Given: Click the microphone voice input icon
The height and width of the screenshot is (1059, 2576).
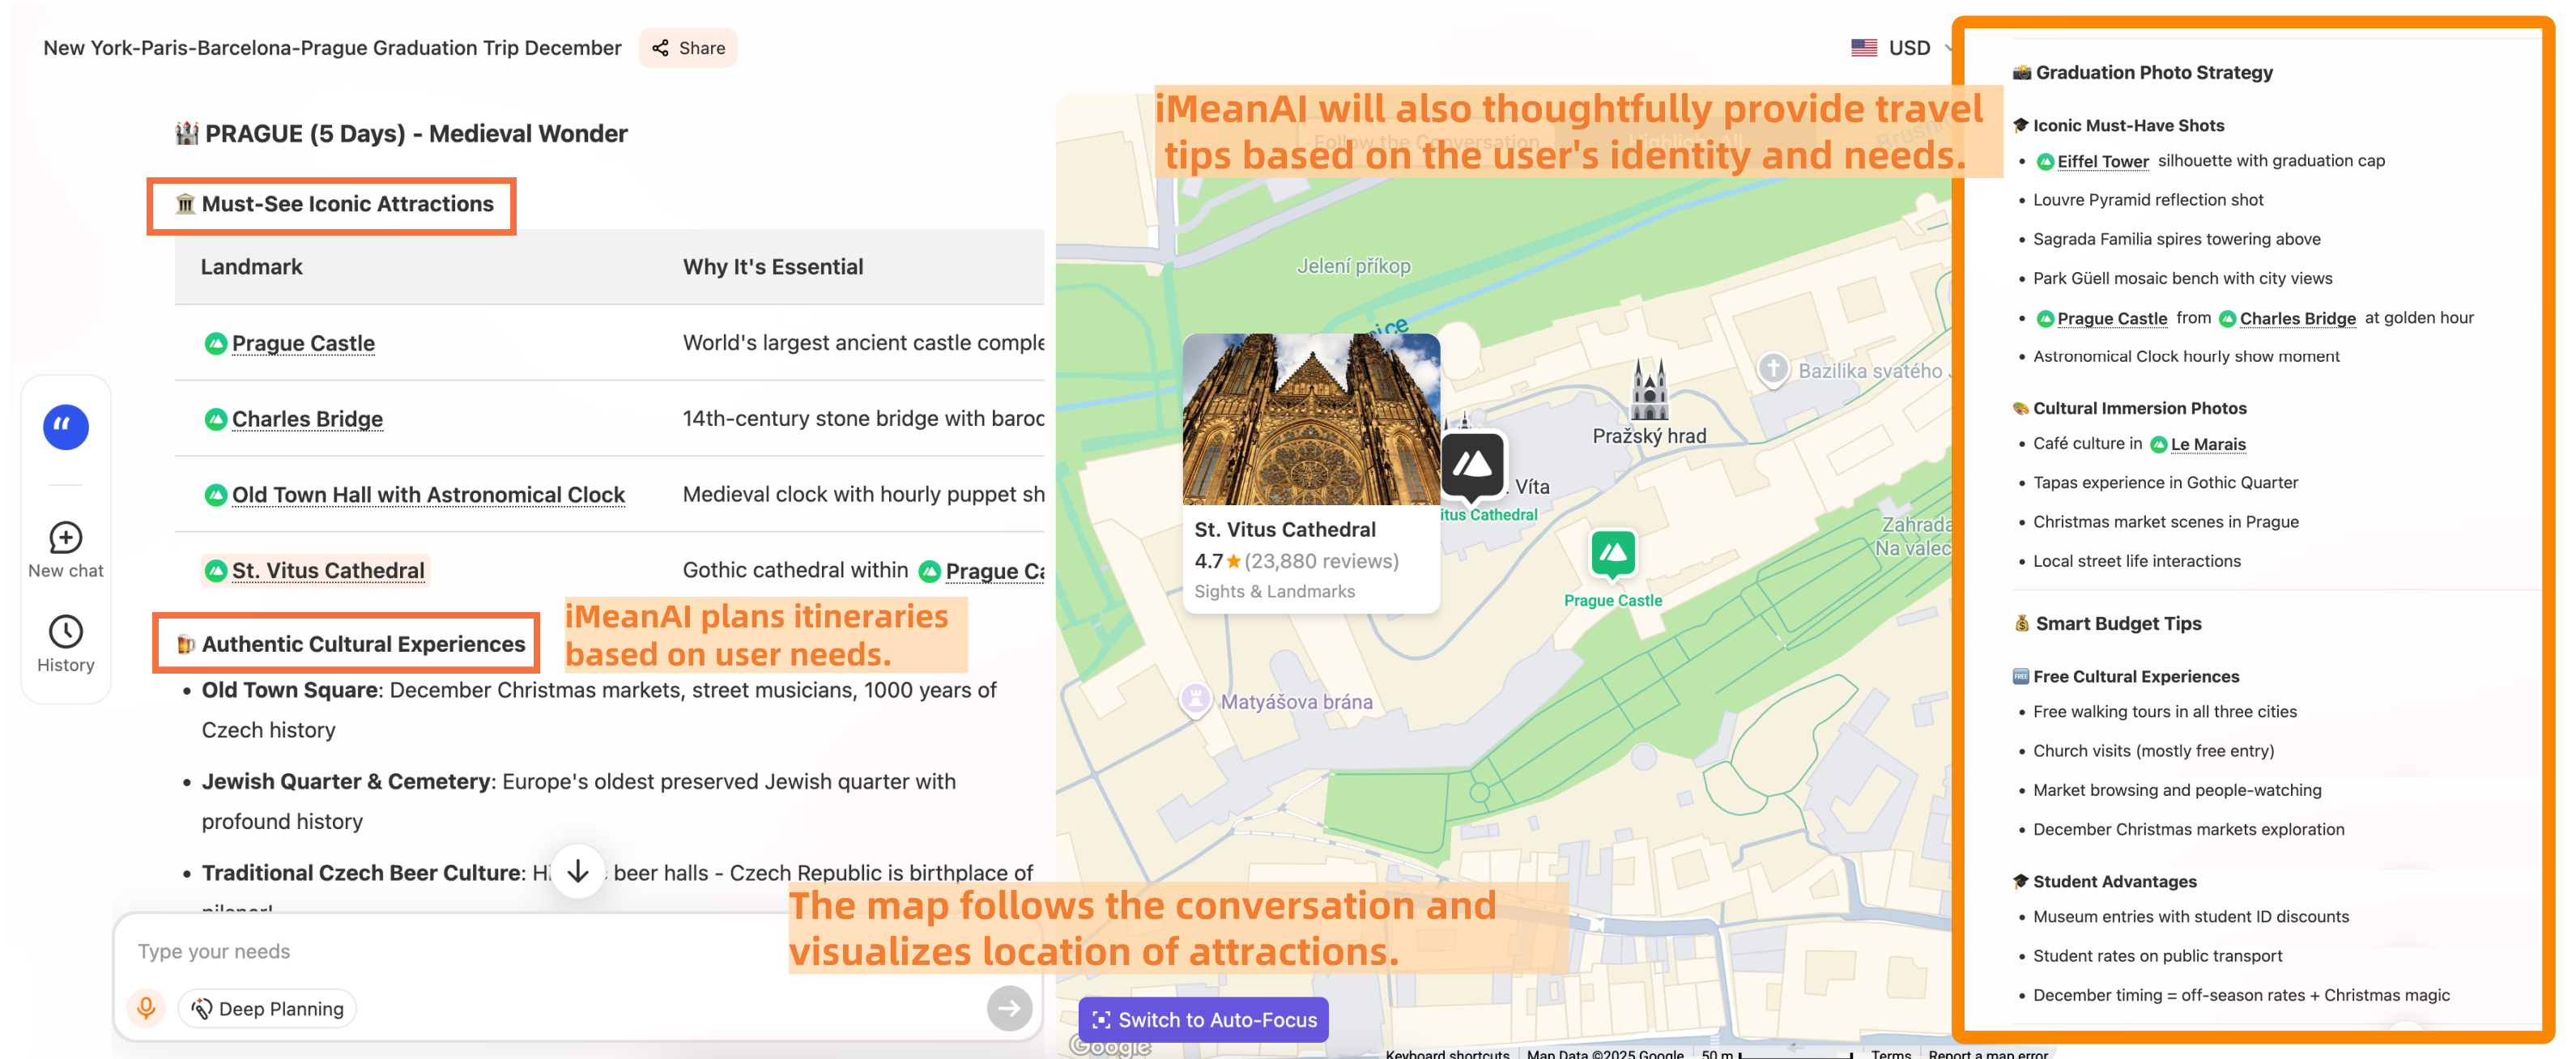Looking at the screenshot, I should point(146,1008).
